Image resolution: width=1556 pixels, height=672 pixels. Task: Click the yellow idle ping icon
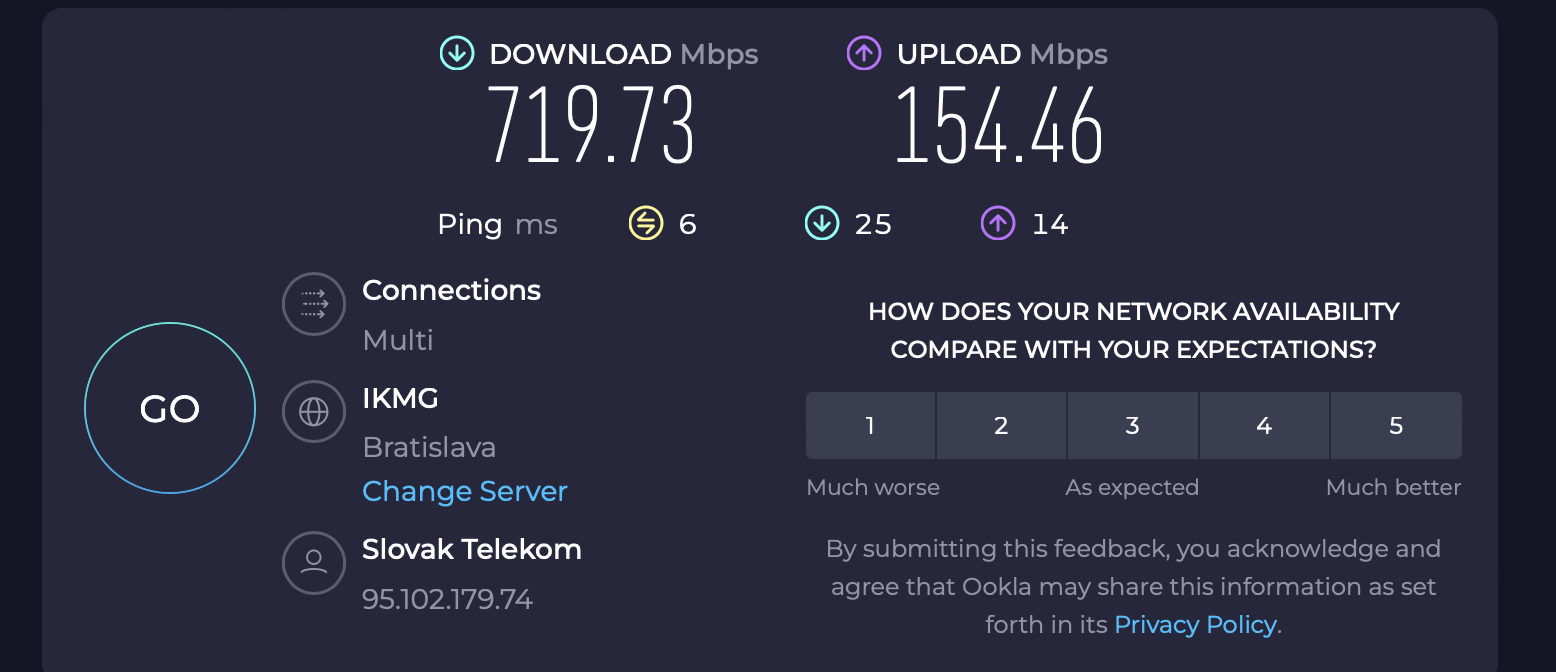coord(646,224)
